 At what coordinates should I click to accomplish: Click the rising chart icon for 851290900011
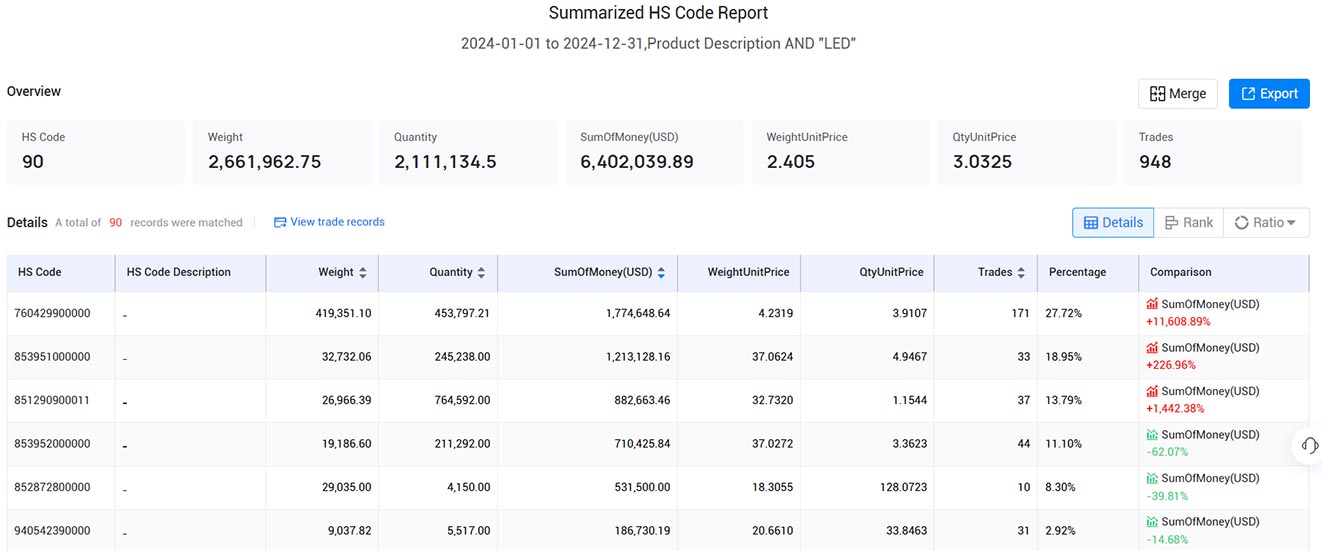coord(1152,391)
